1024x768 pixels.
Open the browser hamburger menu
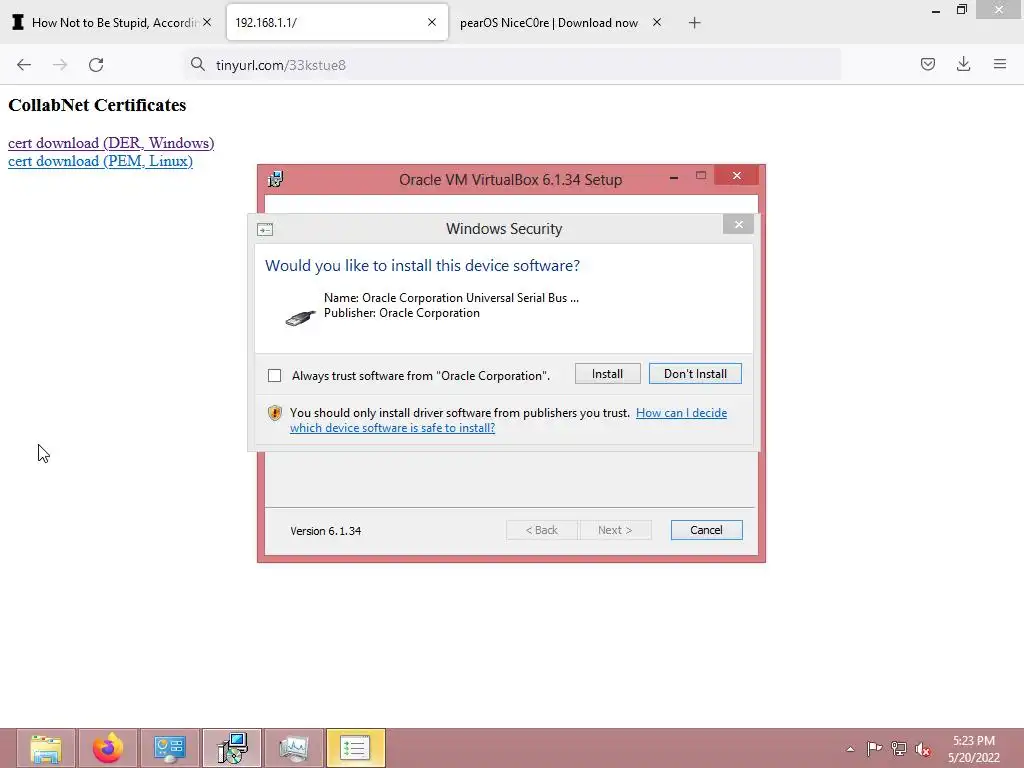pos(999,64)
